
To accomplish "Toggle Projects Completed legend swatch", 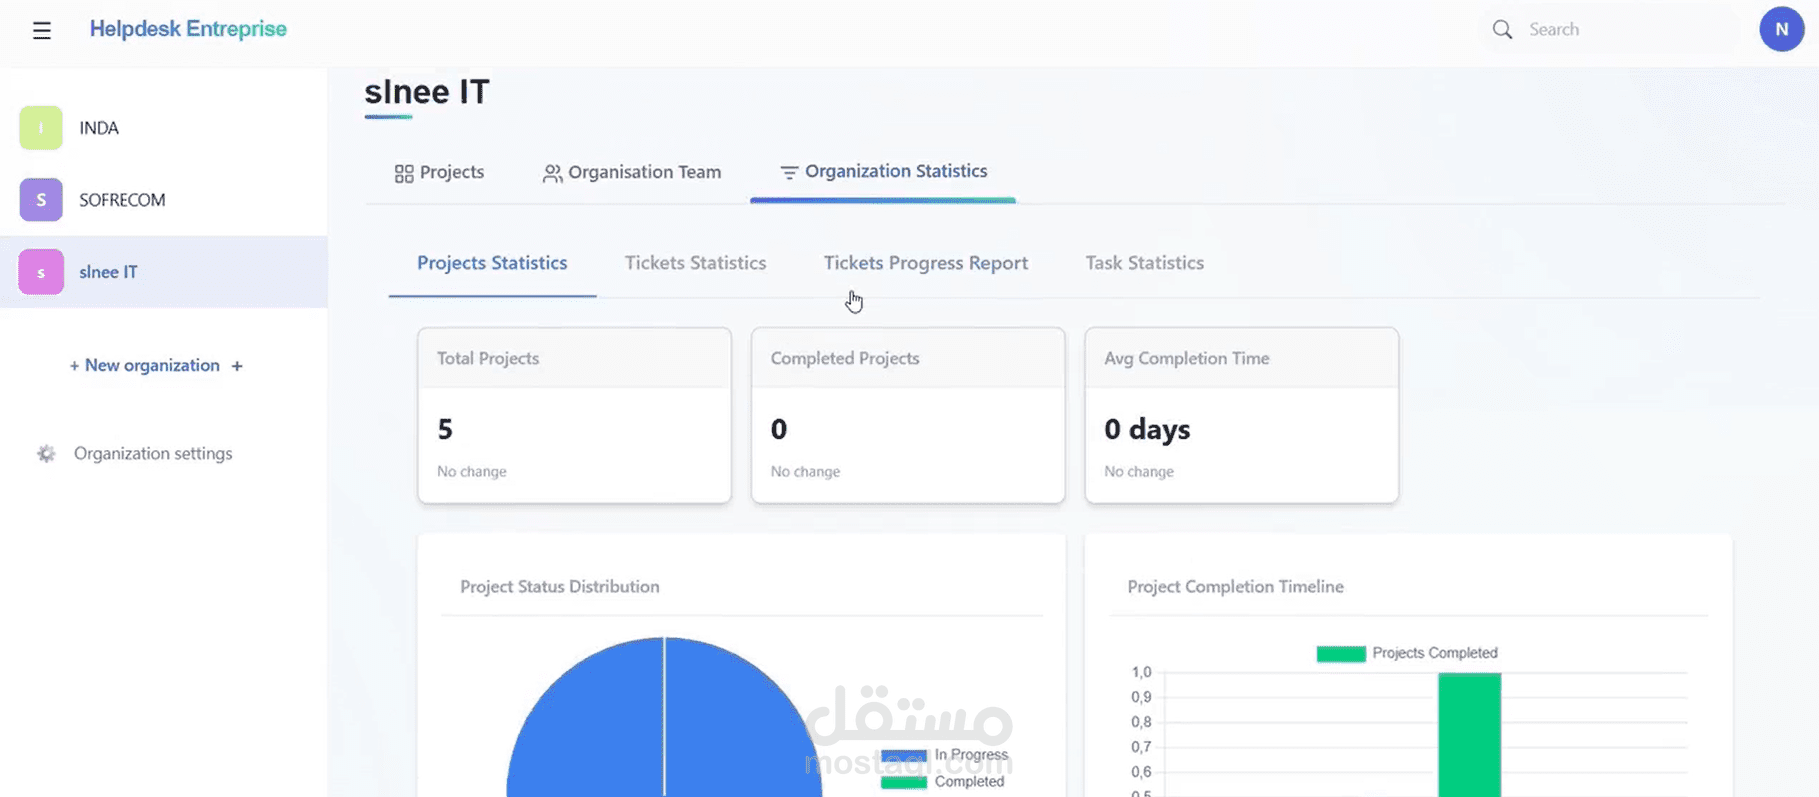I will [x=1341, y=654].
